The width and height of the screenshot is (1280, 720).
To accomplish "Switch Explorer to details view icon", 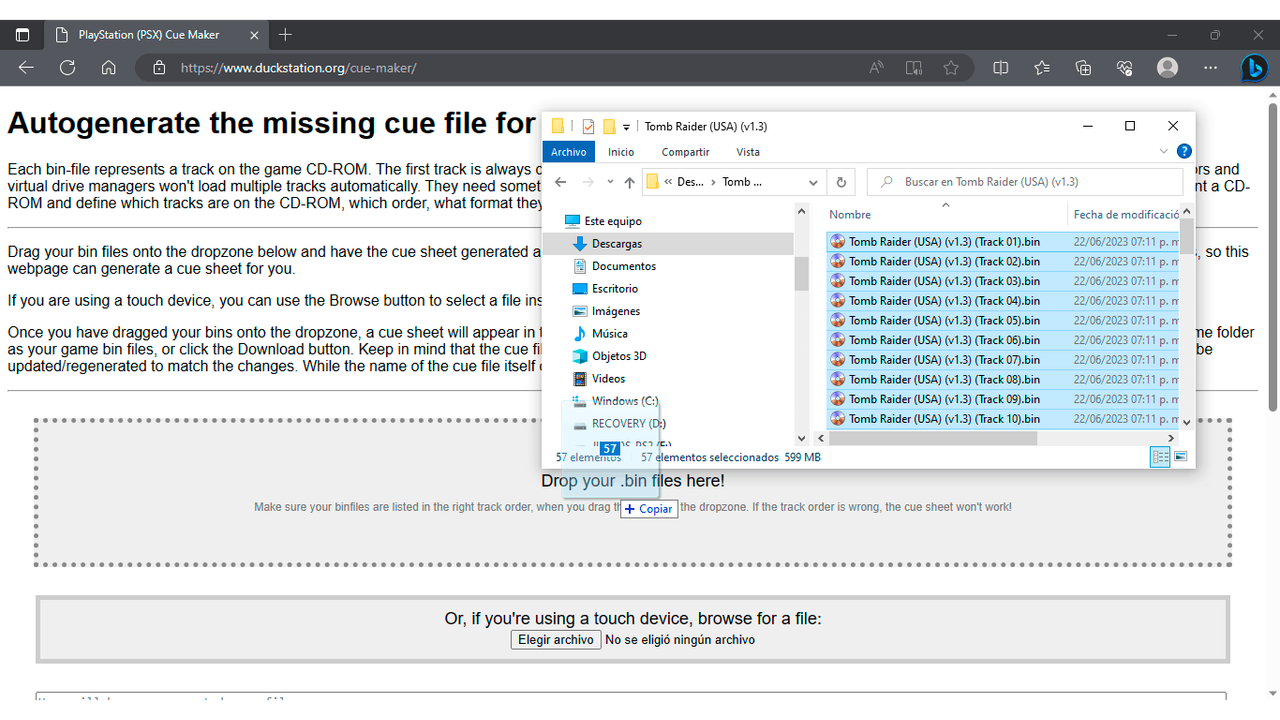I will point(1160,457).
